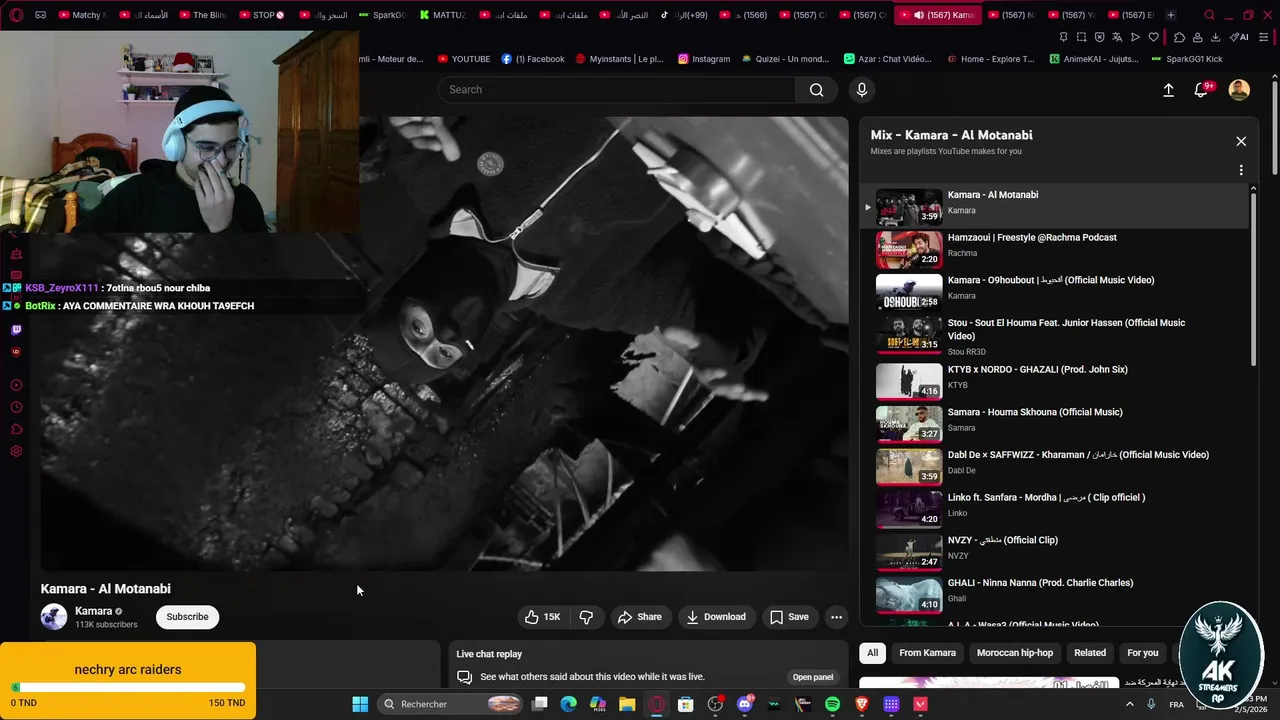Open the Instagram bookmark
This screenshot has width=1280, height=720.
[704, 59]
